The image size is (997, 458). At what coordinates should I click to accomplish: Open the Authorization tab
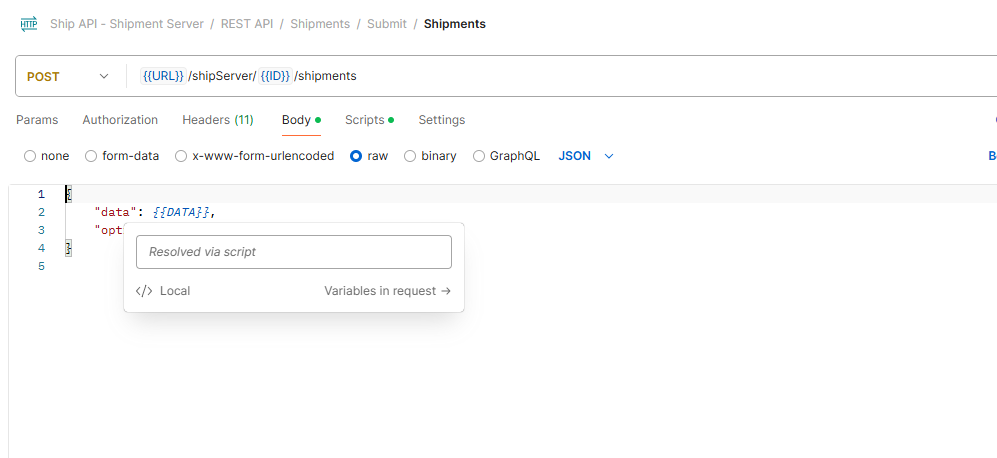pyautogui.click(x=120, y=120)
